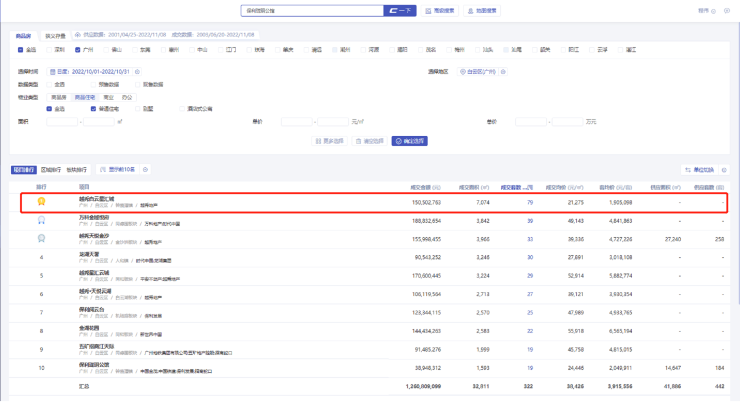Toggle the 普通住宅 checkbox
740x406 pixels.
pyautogui.click(x=93, y=108)
